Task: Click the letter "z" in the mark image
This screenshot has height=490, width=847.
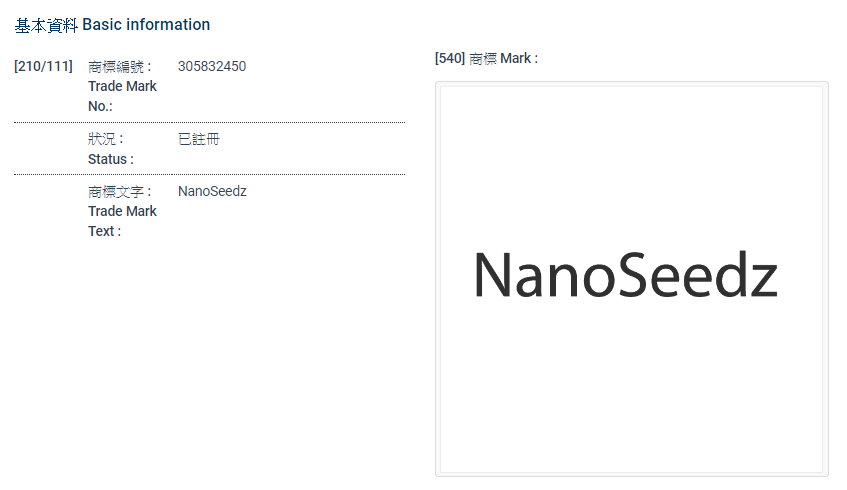Action: point(764,282)
